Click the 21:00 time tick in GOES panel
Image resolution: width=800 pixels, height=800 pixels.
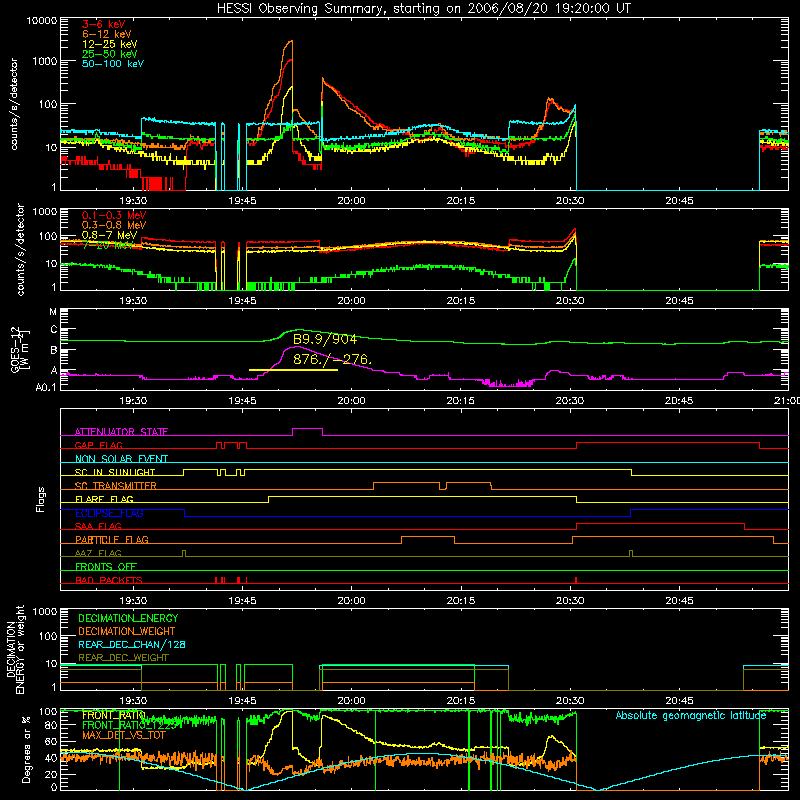[787, 401]
